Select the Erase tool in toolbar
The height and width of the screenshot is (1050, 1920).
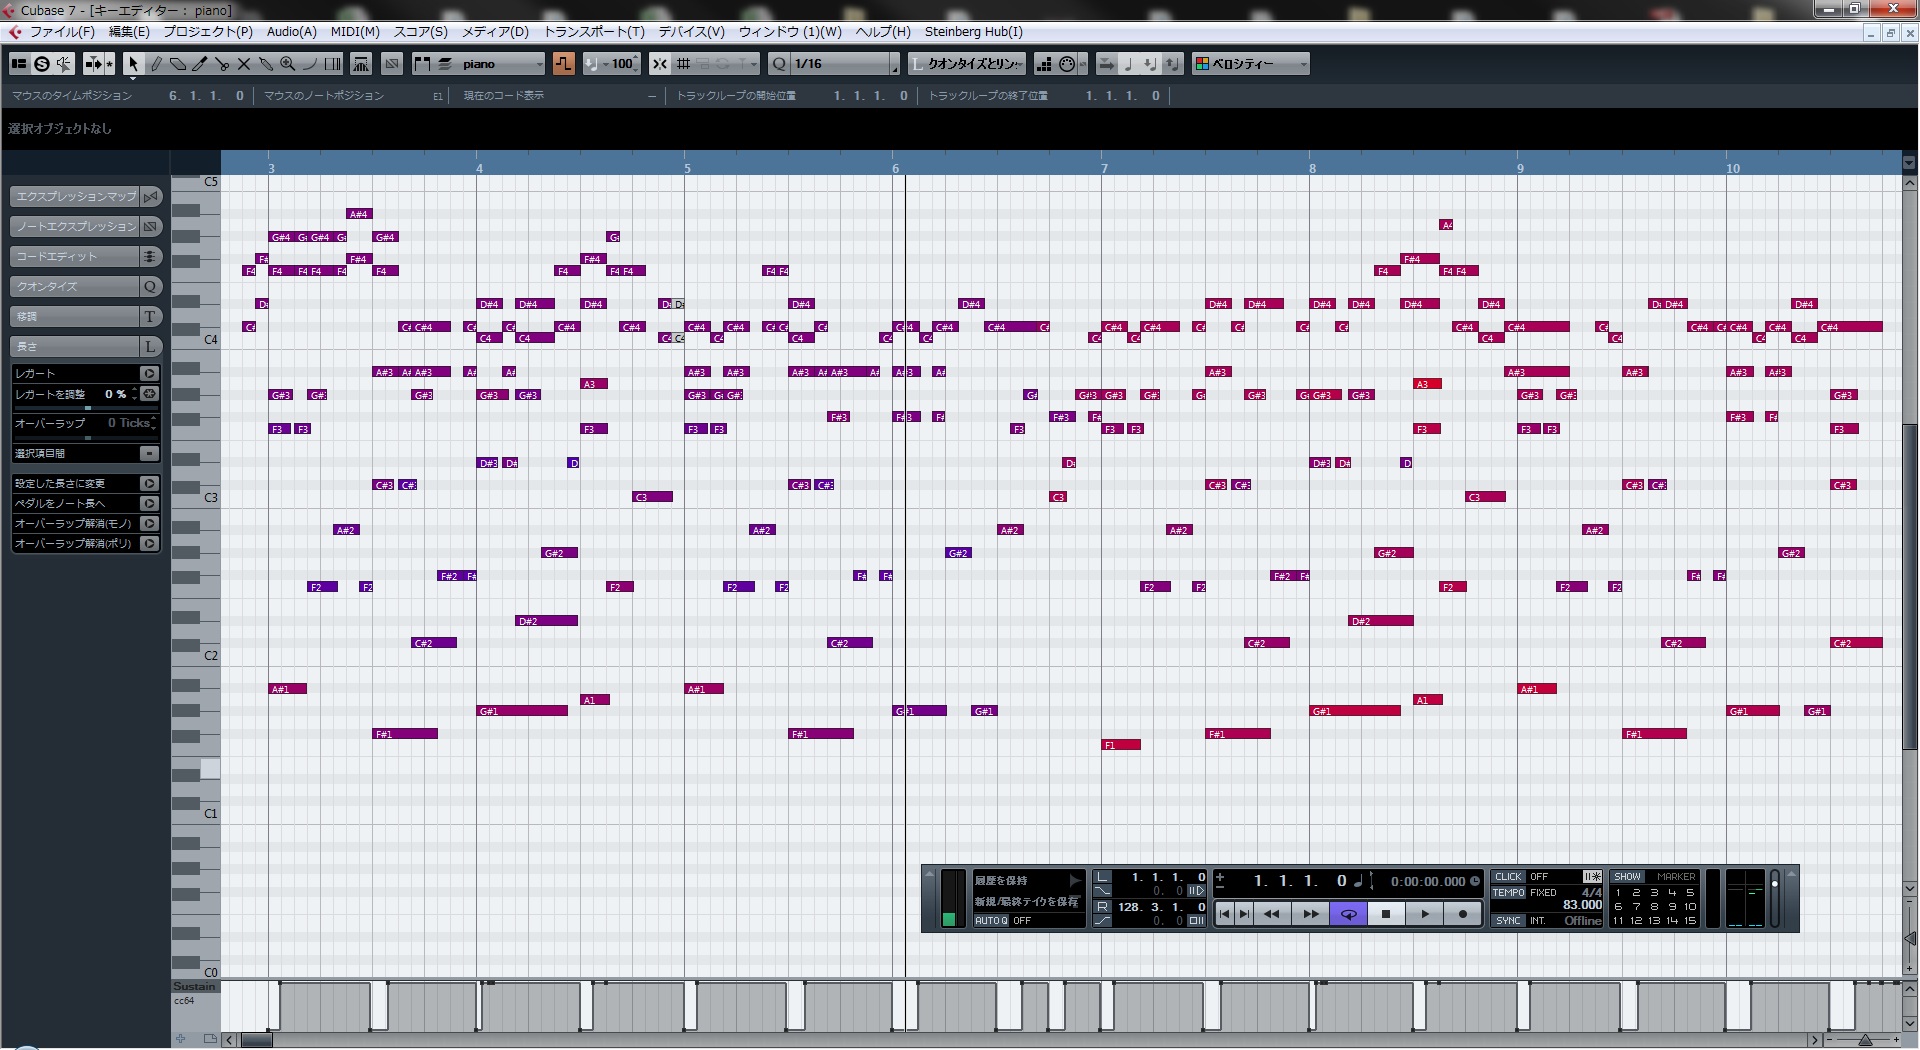pos(178,64)
